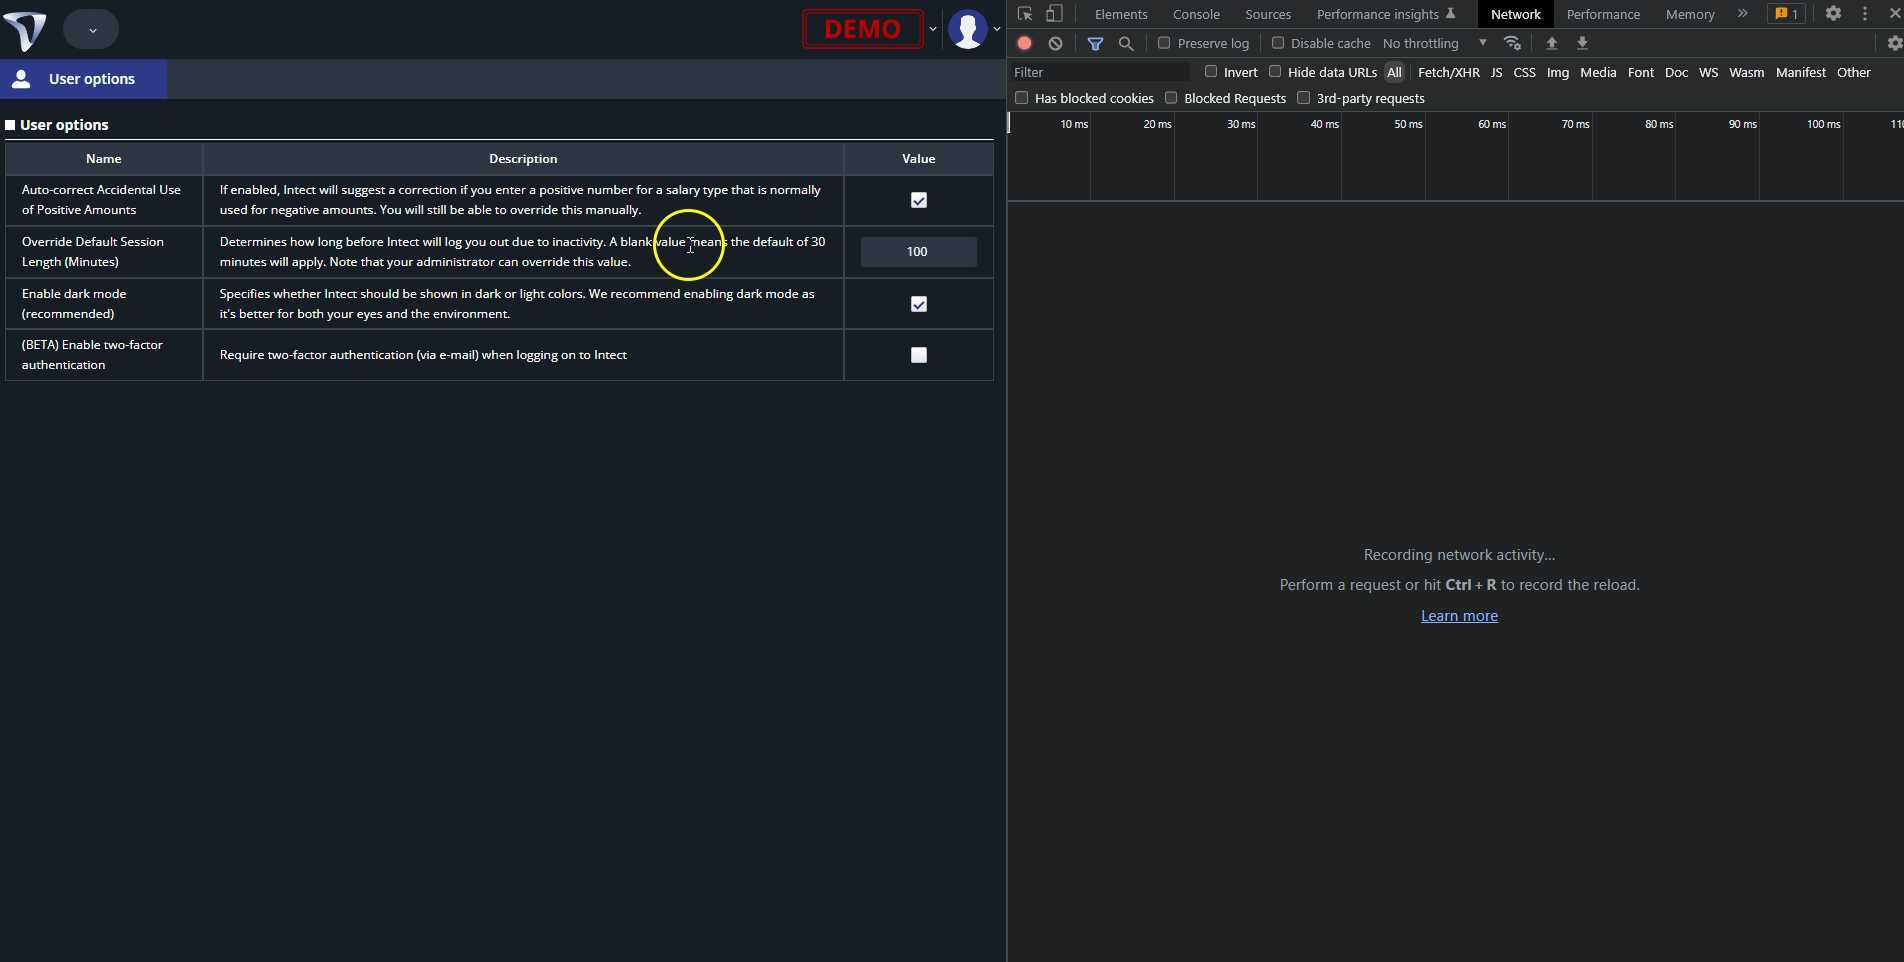Image resolution: width=1904 pixels, height=962 pixels.
Task: Click the session length value field showing 100
Action: coord(918,252)
